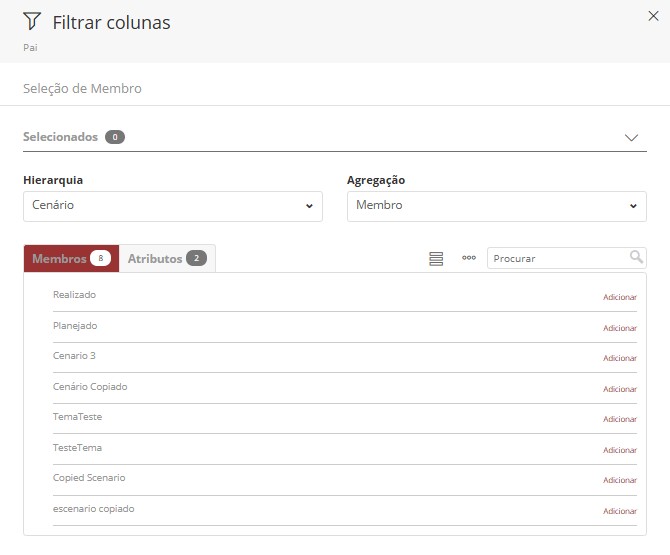
Task: Open the Hierarquia dropdown showing Cenário
Action: tap(172, 206)
